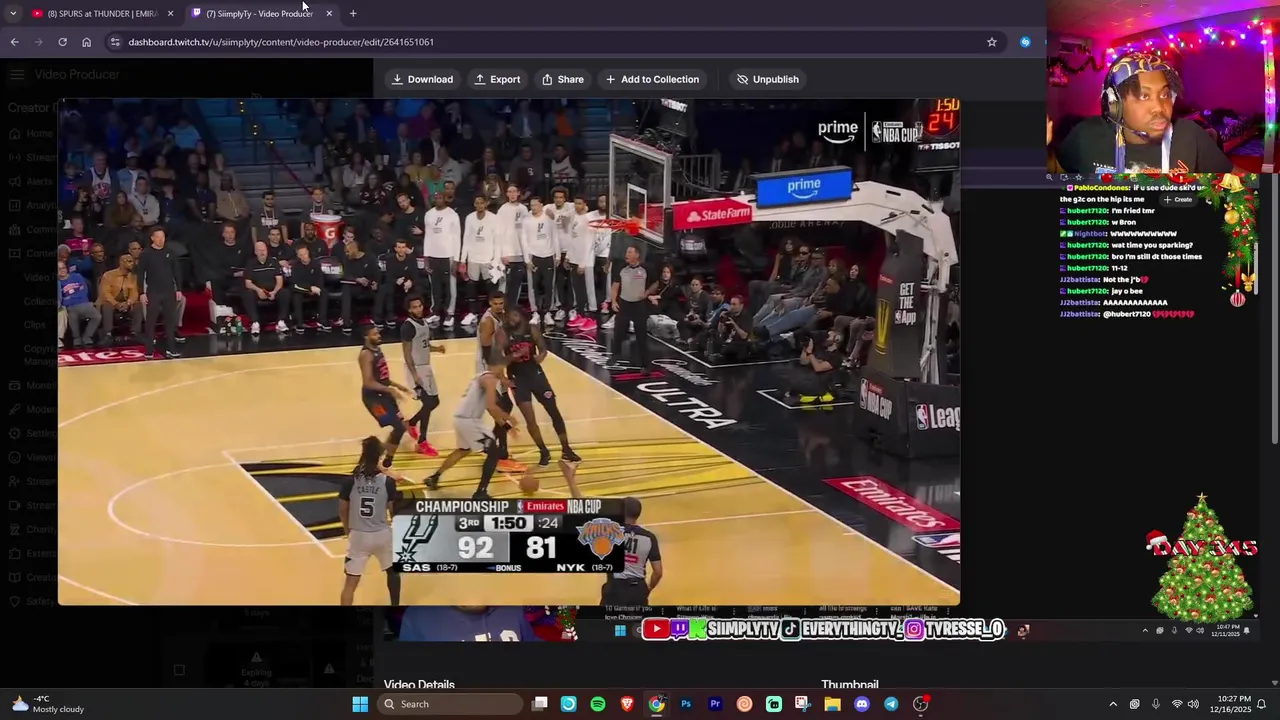Go back with the browser back arrow
The image size is (1280, 720).
pyautogui.click(x=14, y=42)
